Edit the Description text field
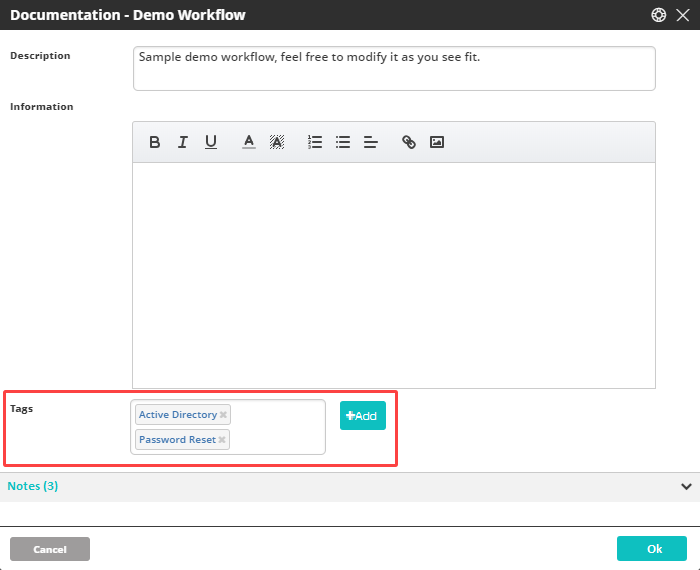This screenshot has width=700, height=570. click(394, 68)
